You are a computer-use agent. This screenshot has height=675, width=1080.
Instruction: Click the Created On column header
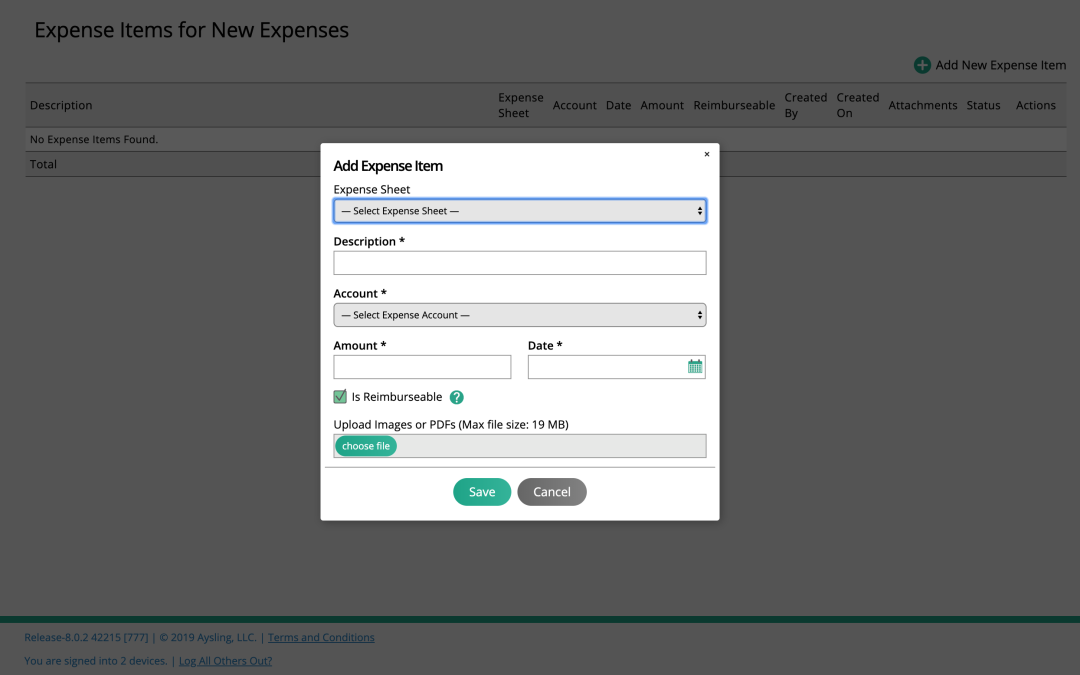pyautogui.click(x=858, y=105)
